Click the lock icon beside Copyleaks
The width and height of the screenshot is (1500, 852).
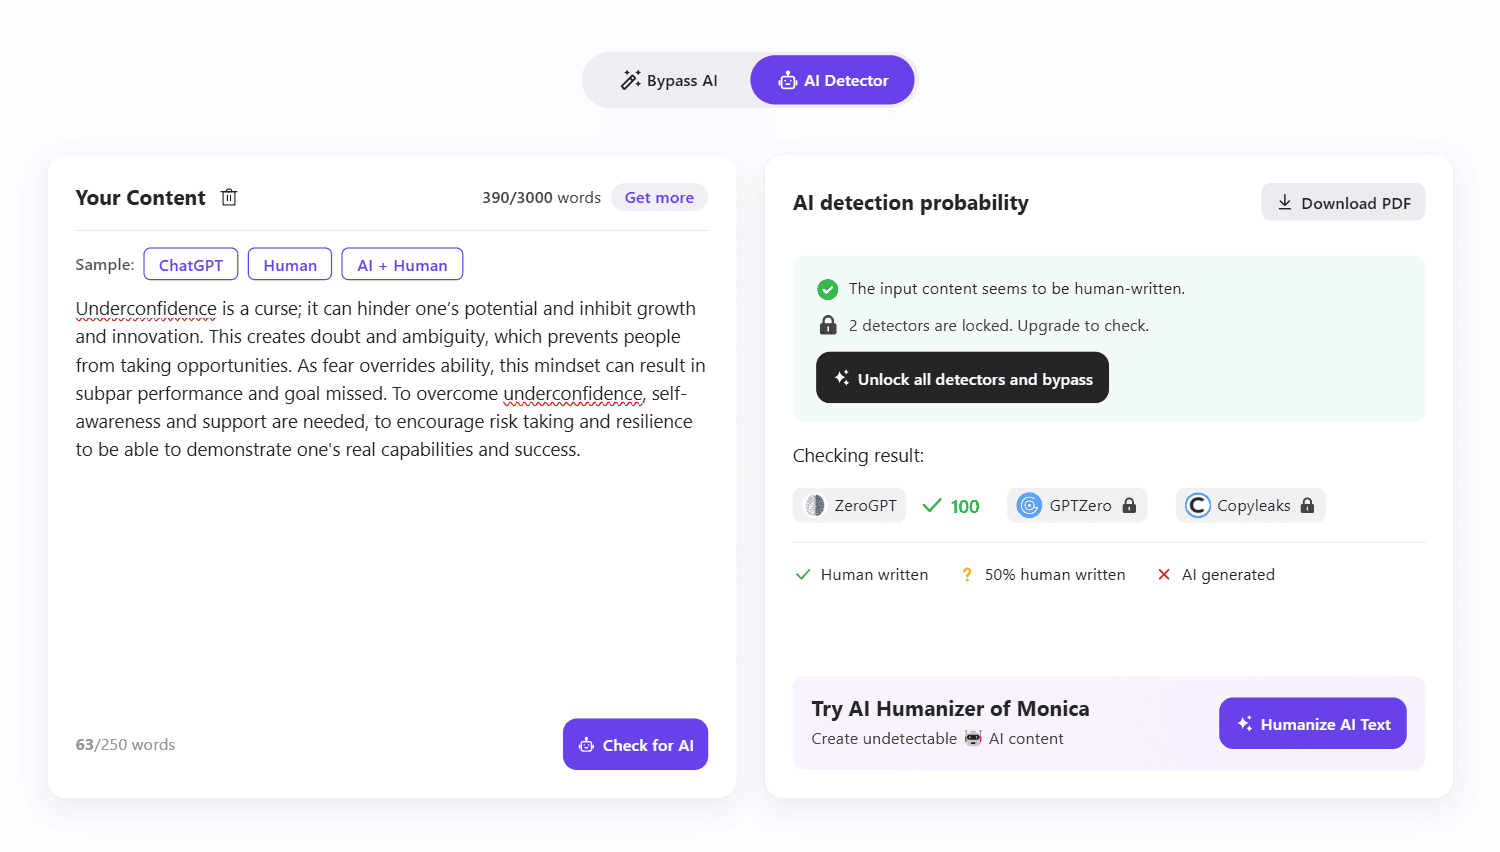point(1307,506)
